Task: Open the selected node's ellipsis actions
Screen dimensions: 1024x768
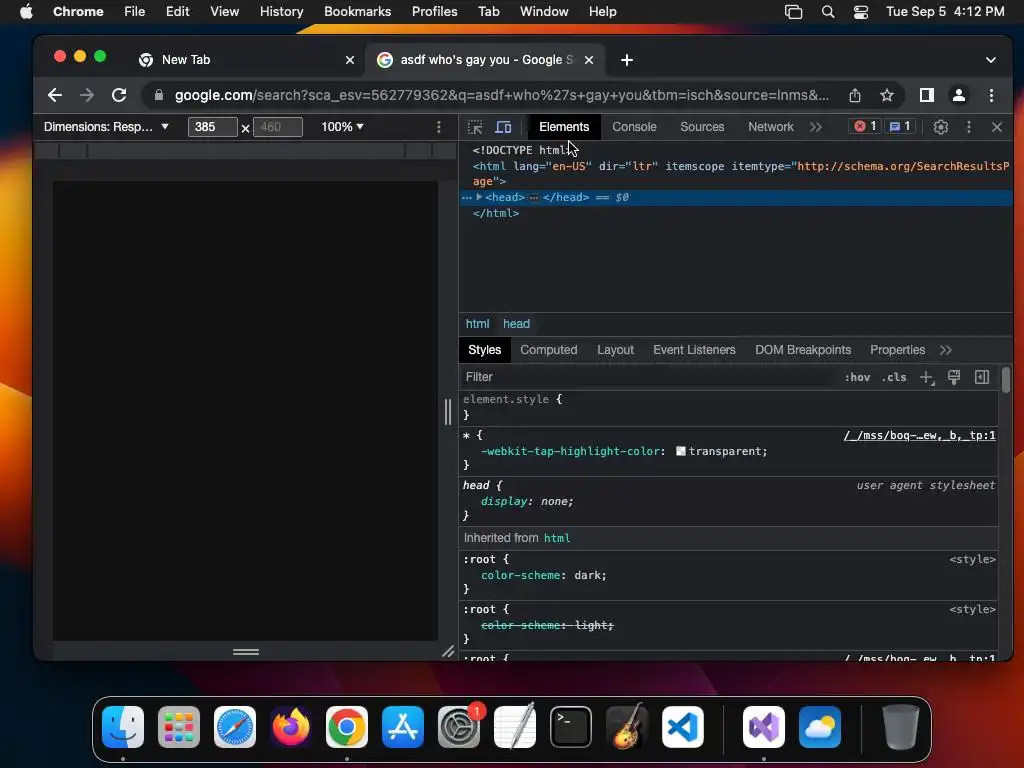Action: [x=466, y=197]
